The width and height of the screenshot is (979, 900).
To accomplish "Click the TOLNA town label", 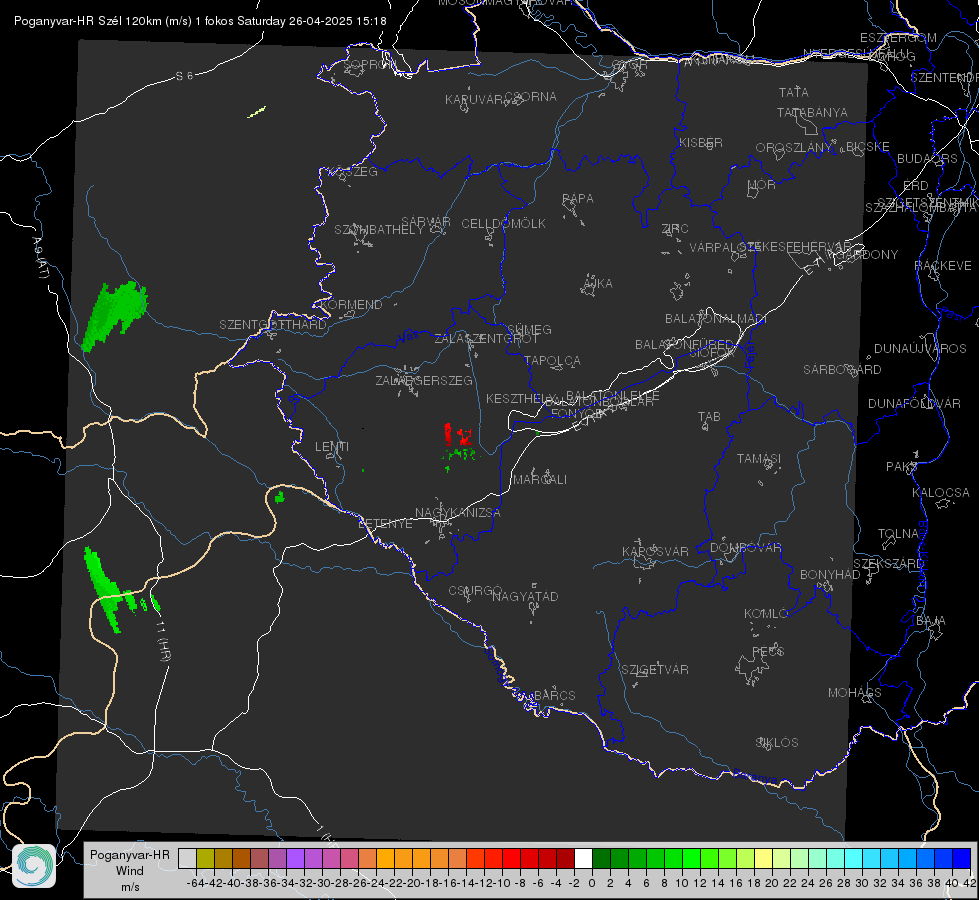I will [x=898, y=534].
